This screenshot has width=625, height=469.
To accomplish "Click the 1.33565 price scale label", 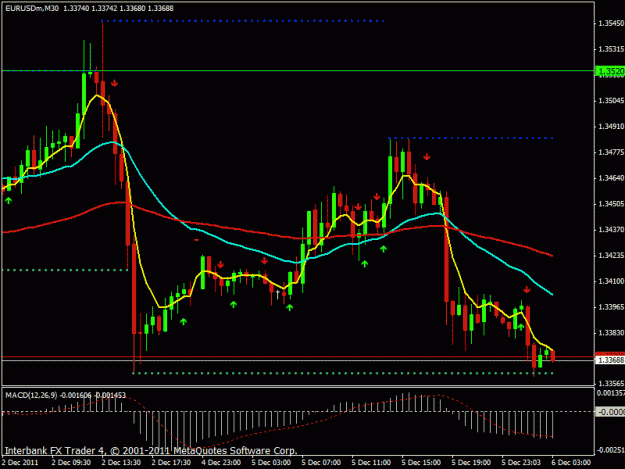I will coord(611,383).
